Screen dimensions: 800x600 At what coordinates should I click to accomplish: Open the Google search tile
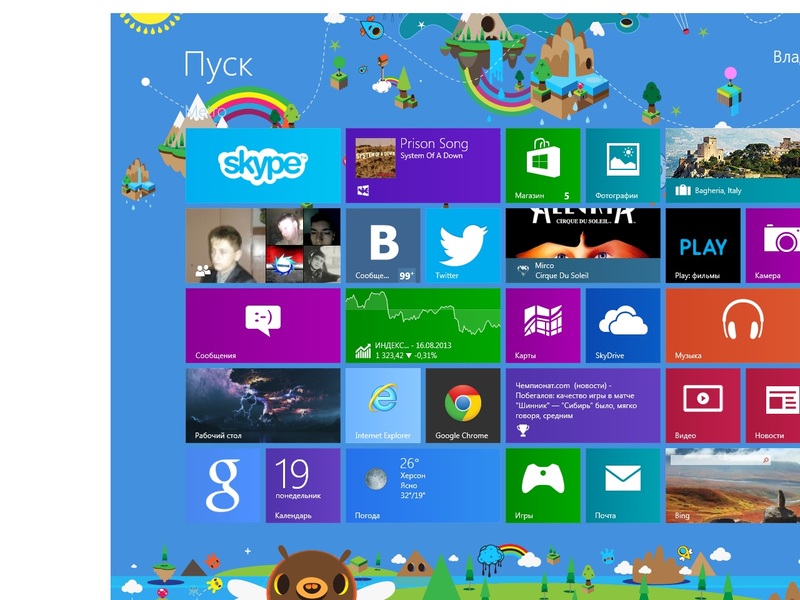(x=223, y=485)
